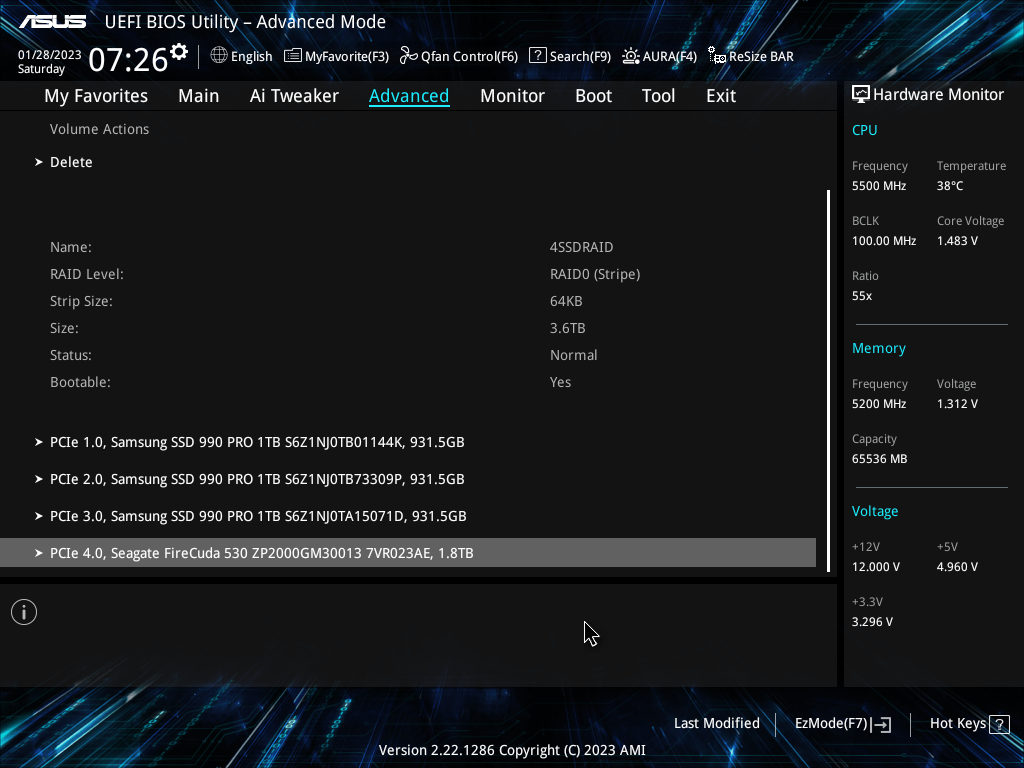Click the 3.6TB size value
This screenshot has width=1024, height=768.
(x=568, y=328)
